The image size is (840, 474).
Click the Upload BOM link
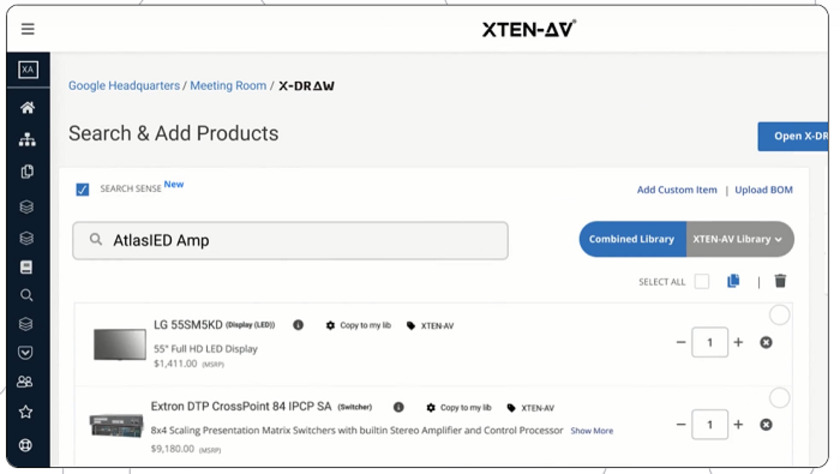pos(764,190)
